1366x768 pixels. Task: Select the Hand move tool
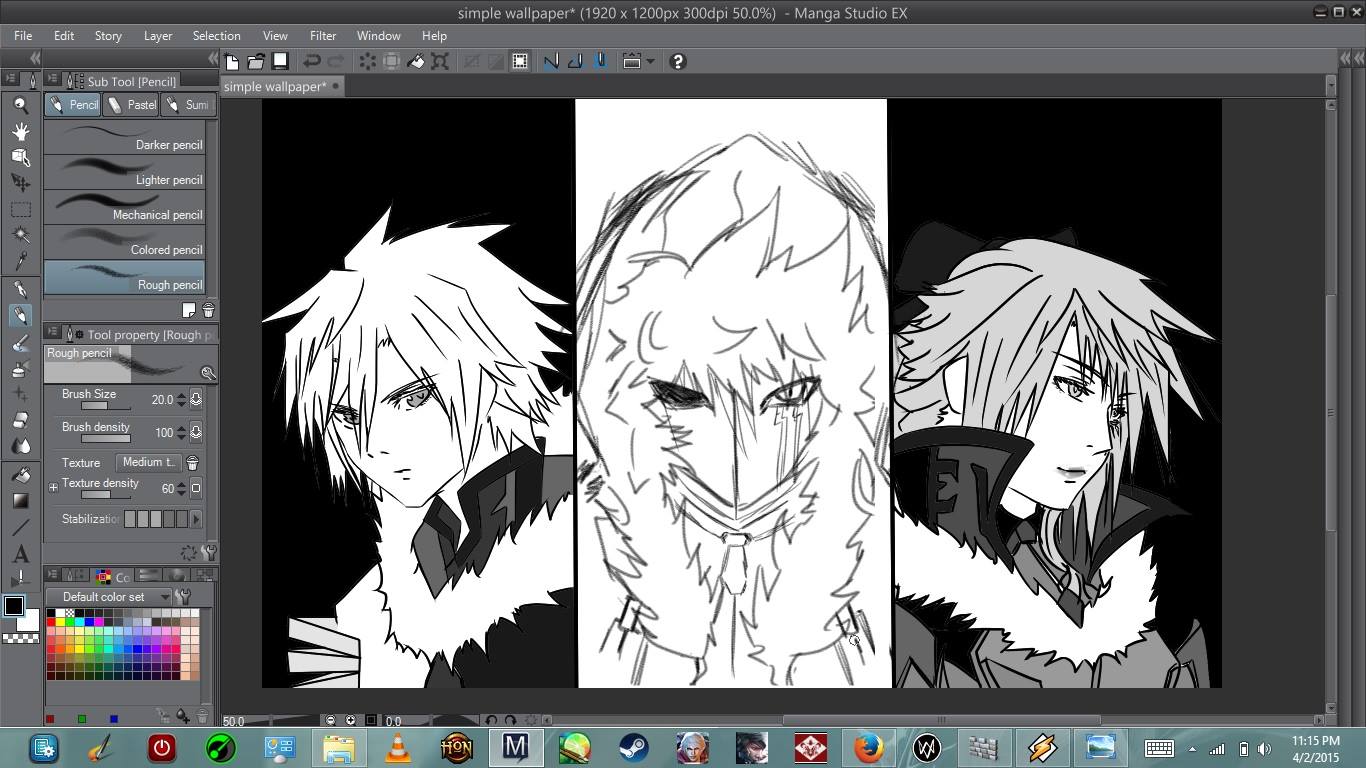20,131
